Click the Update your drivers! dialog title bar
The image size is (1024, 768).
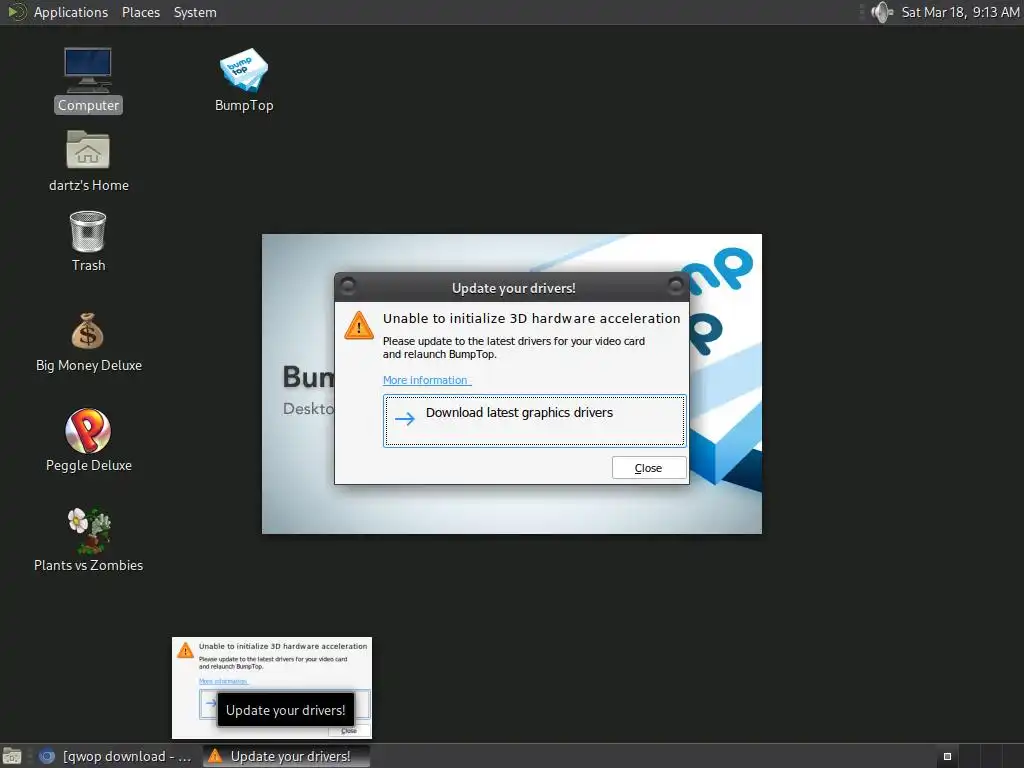point(512,287)
